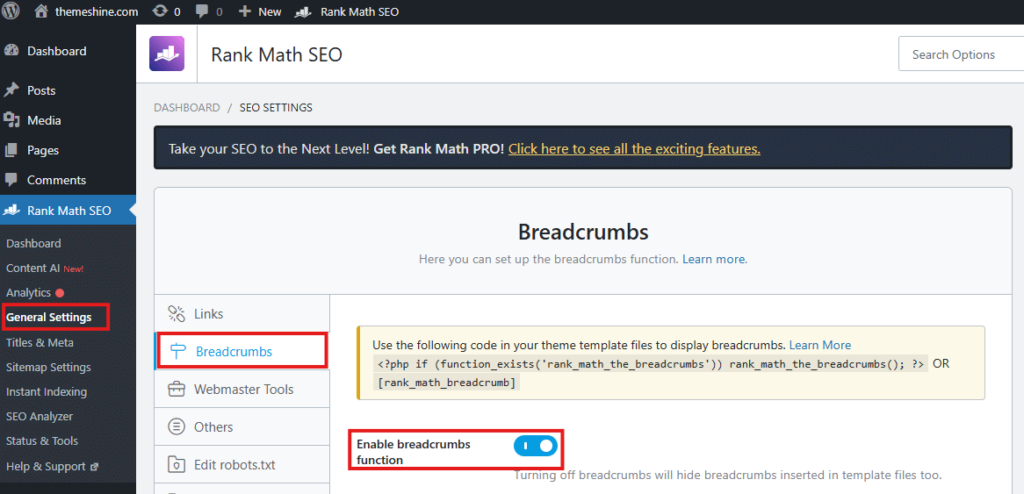
Task: Click the Webmaster Tools briefcase icon
Action: [x=176, y=389]
